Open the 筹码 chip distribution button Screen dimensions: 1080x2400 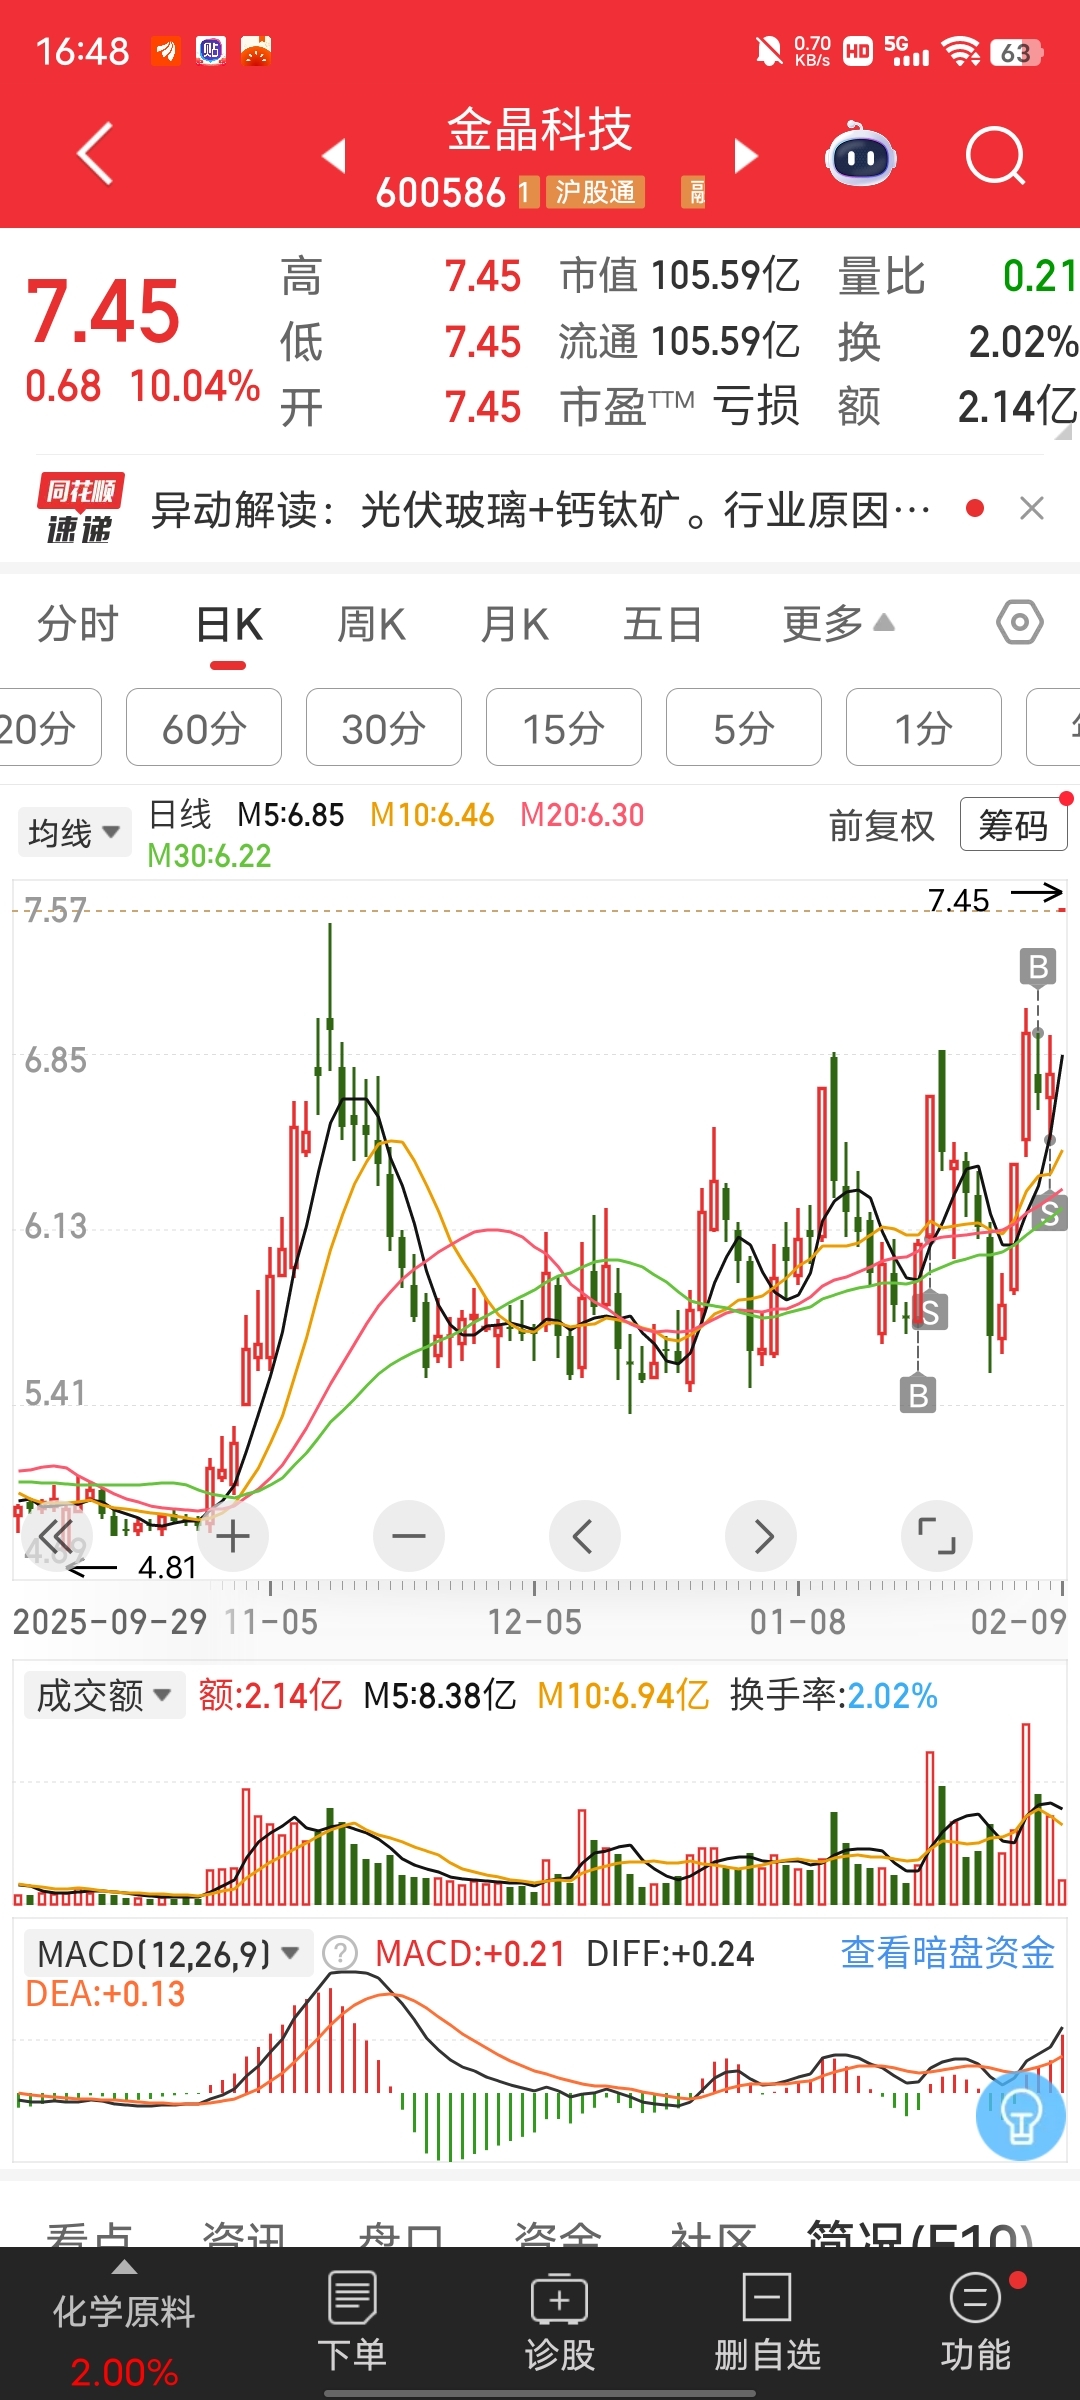pyautogui.click(x=1014, y=825)
